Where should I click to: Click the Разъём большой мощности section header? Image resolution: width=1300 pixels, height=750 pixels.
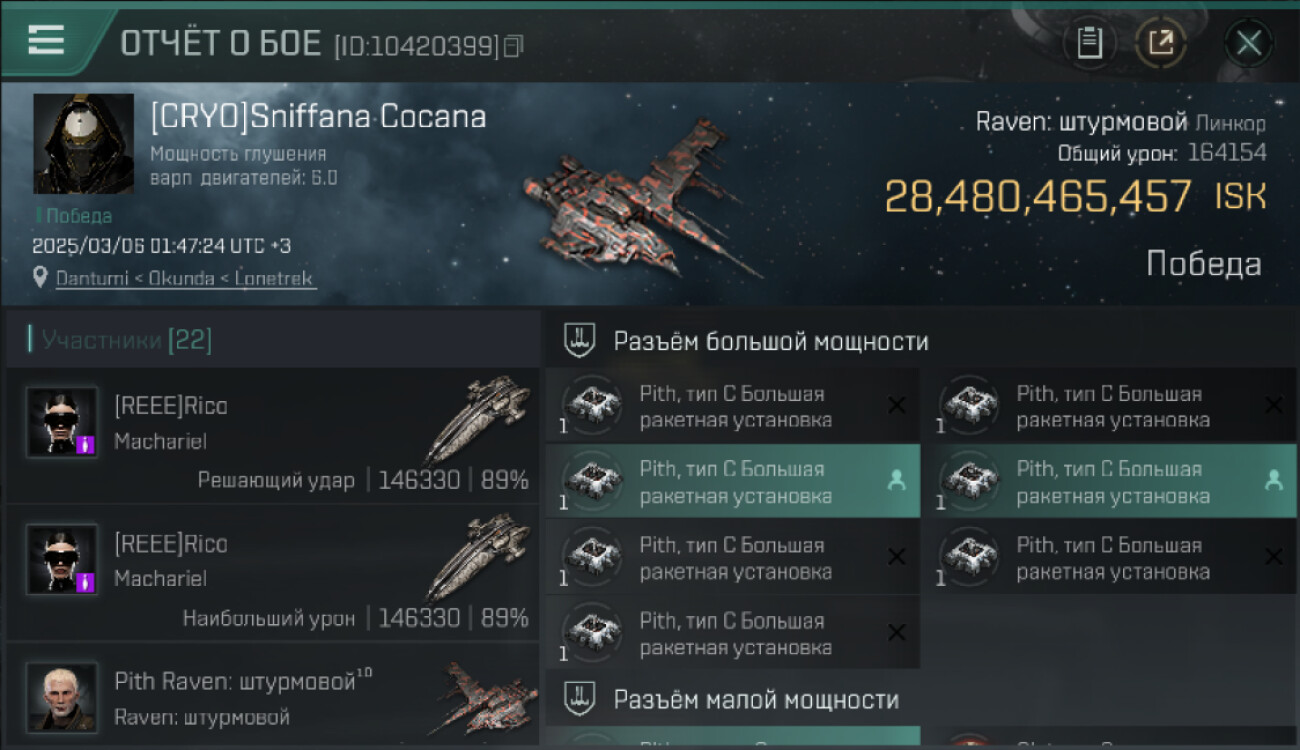pyautogui.click(x=771, y=341)
